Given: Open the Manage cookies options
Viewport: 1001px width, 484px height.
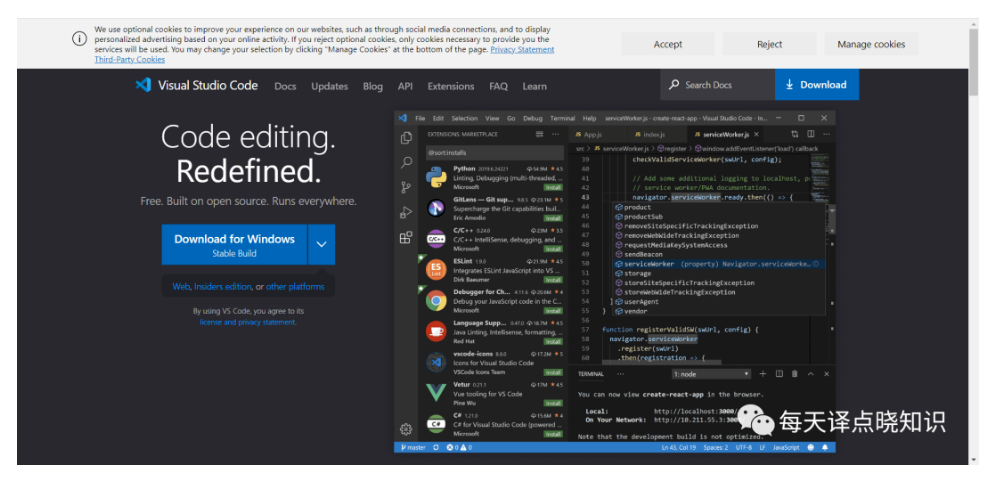Looking at the screenshot, I should [871, 44].
